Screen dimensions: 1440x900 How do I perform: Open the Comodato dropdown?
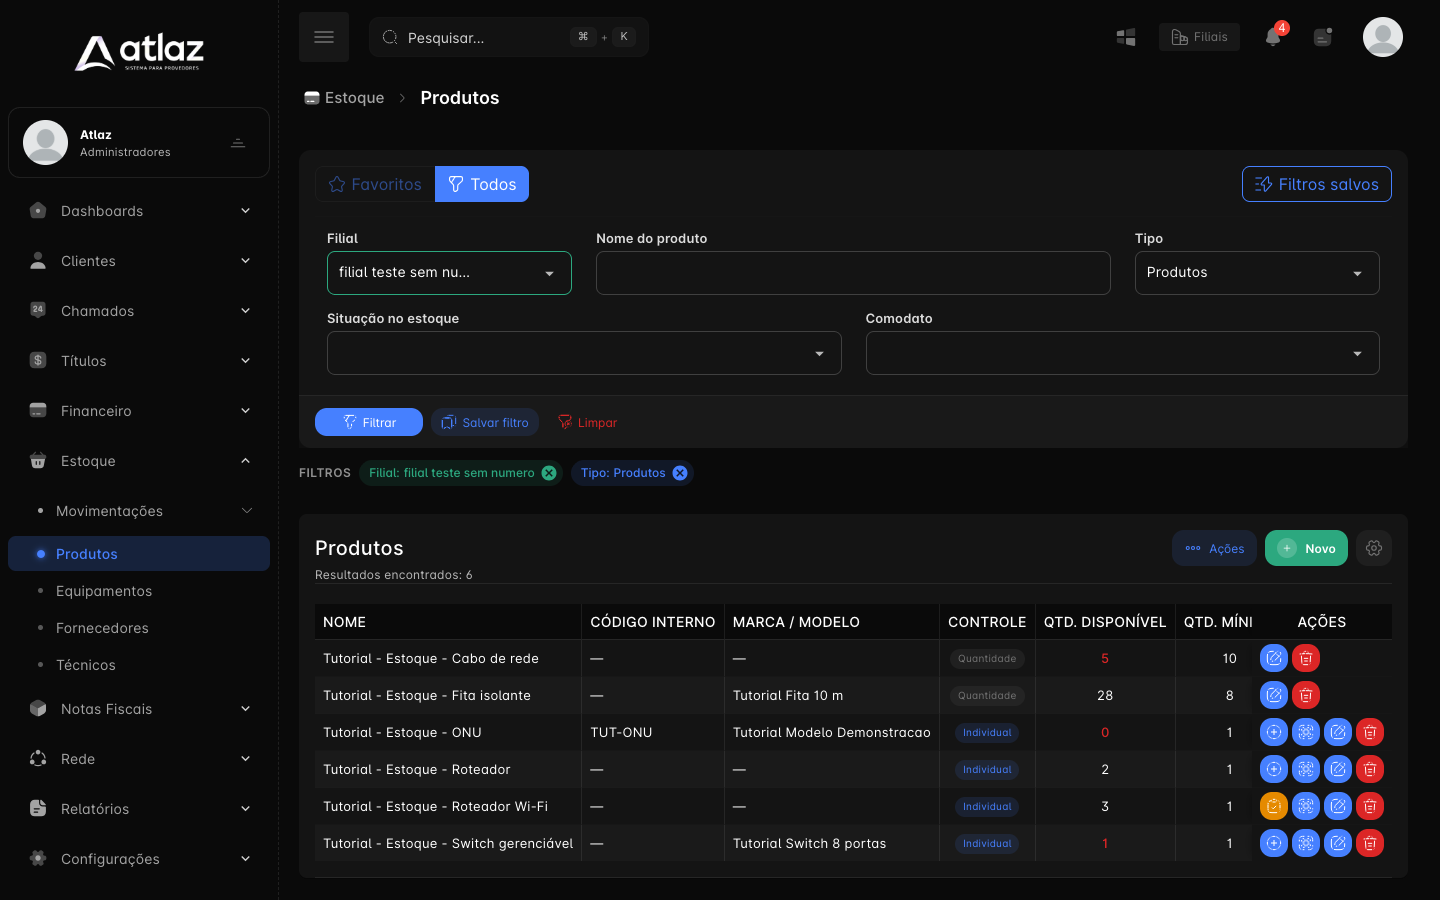click(x=1122, y=353)
